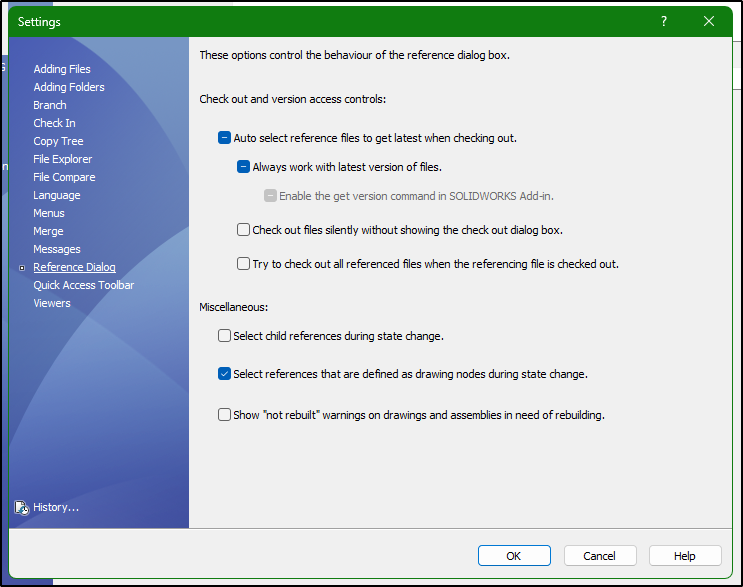Go to File Explorer settings
This screenshot has height=587, width=743.
(x=62, y=159)
